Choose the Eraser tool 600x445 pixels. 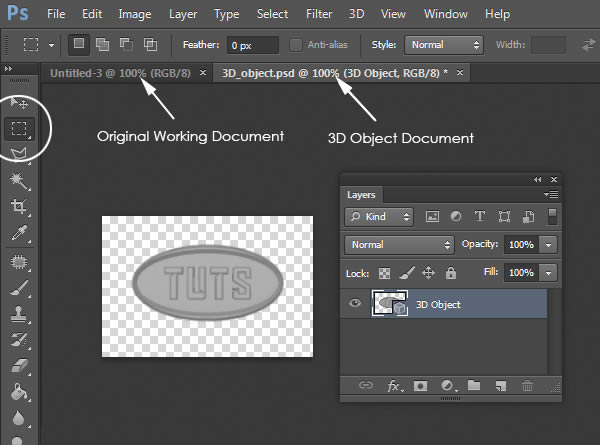(x=19, y=365)
